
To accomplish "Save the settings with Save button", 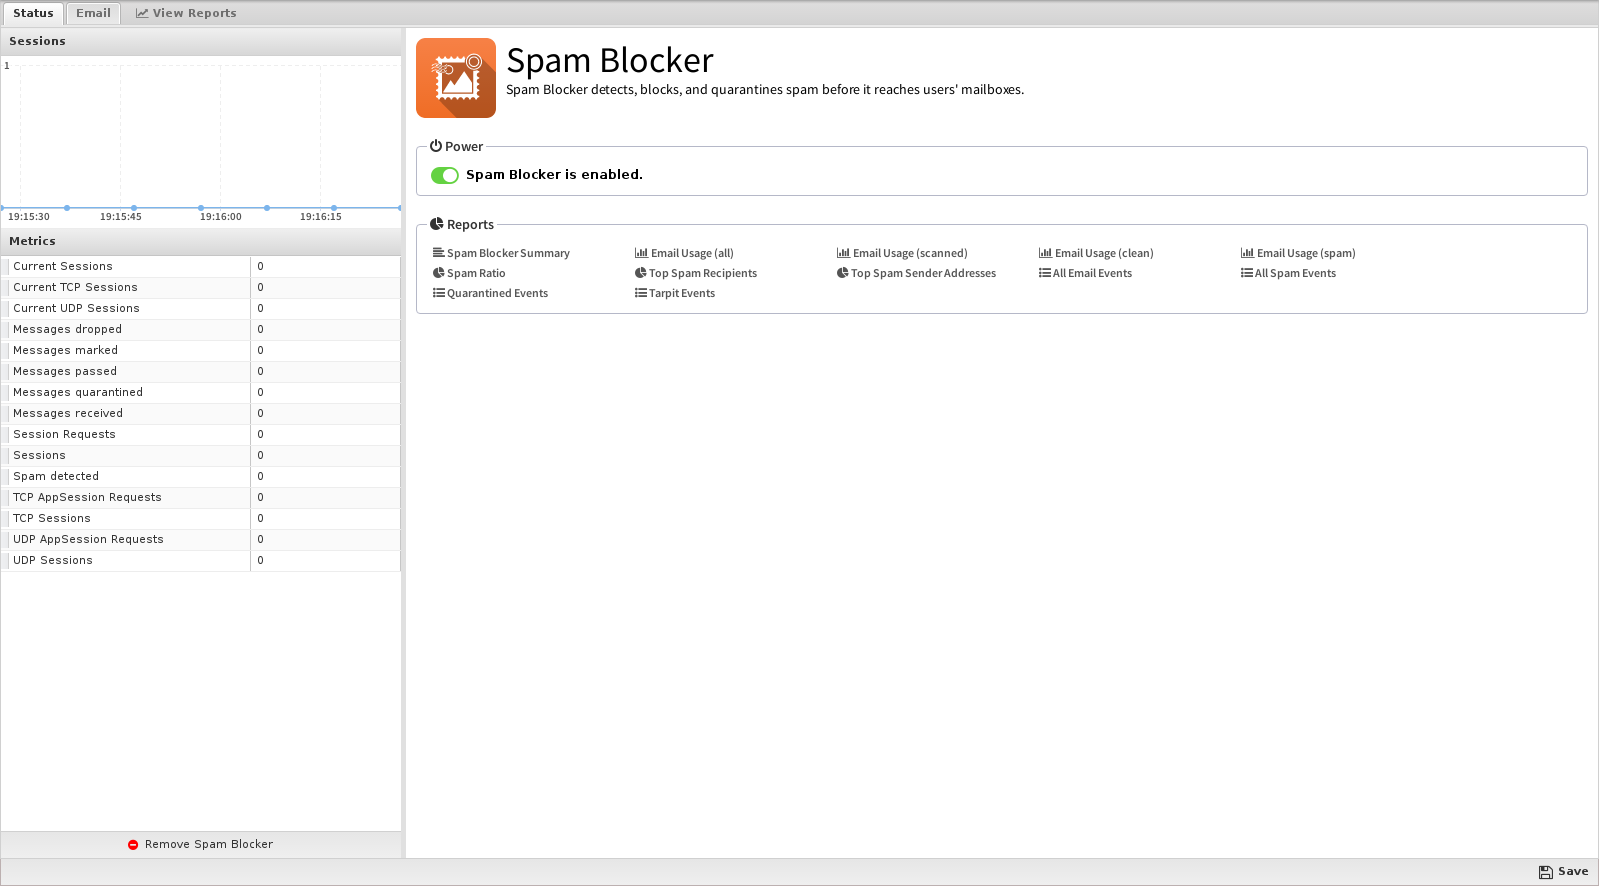I will coord(1564,872).
